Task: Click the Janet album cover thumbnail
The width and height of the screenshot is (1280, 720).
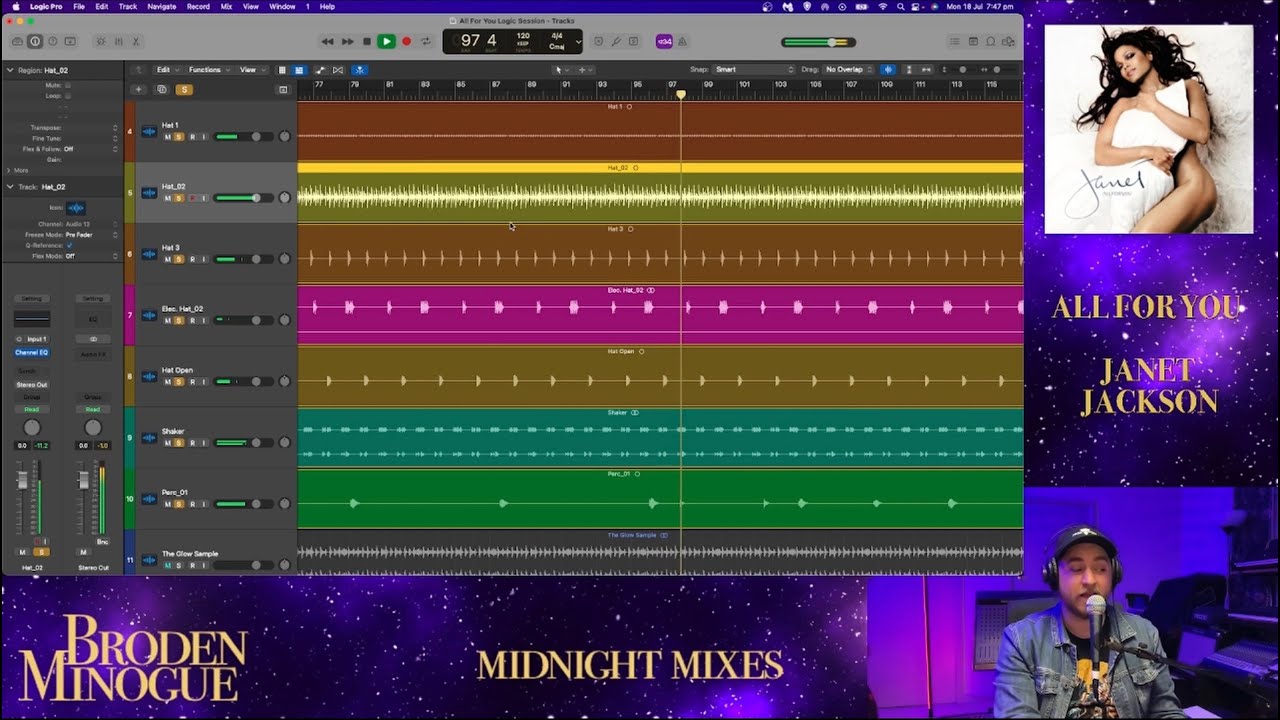Action: (x=1148, y=129)
